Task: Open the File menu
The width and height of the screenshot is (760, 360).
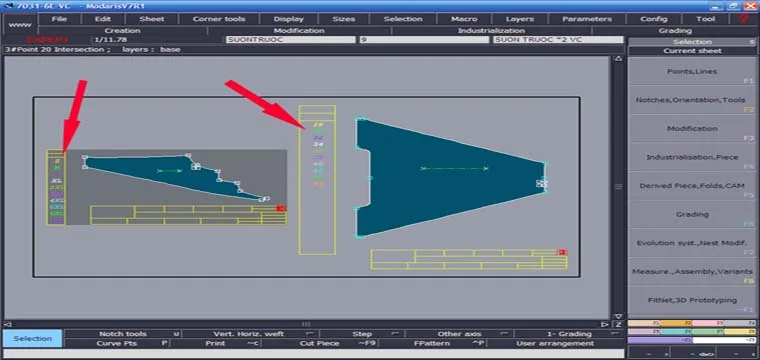Action: [59, 19]
